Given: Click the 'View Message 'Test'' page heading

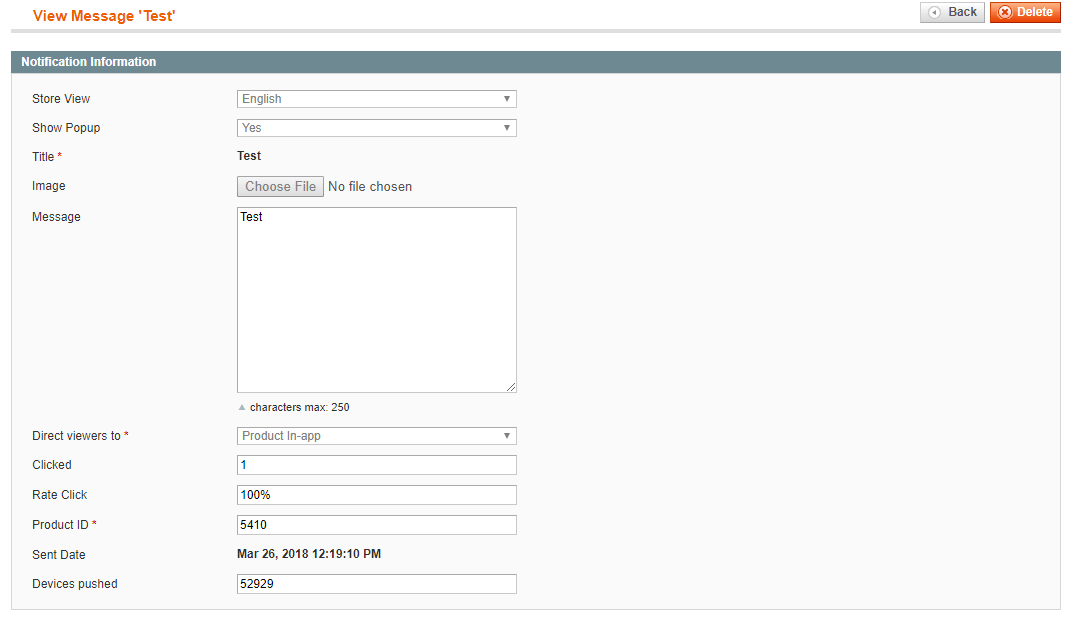Looking at the screenshot, I should (104, 16).
